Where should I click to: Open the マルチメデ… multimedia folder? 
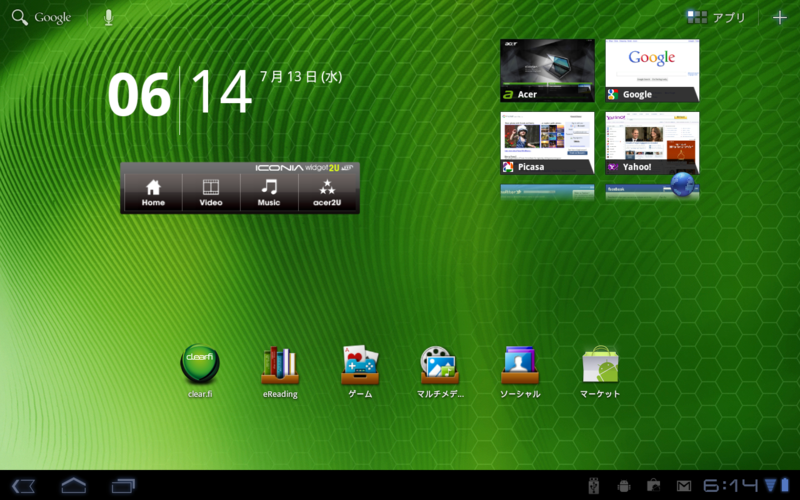click(440, 371)
